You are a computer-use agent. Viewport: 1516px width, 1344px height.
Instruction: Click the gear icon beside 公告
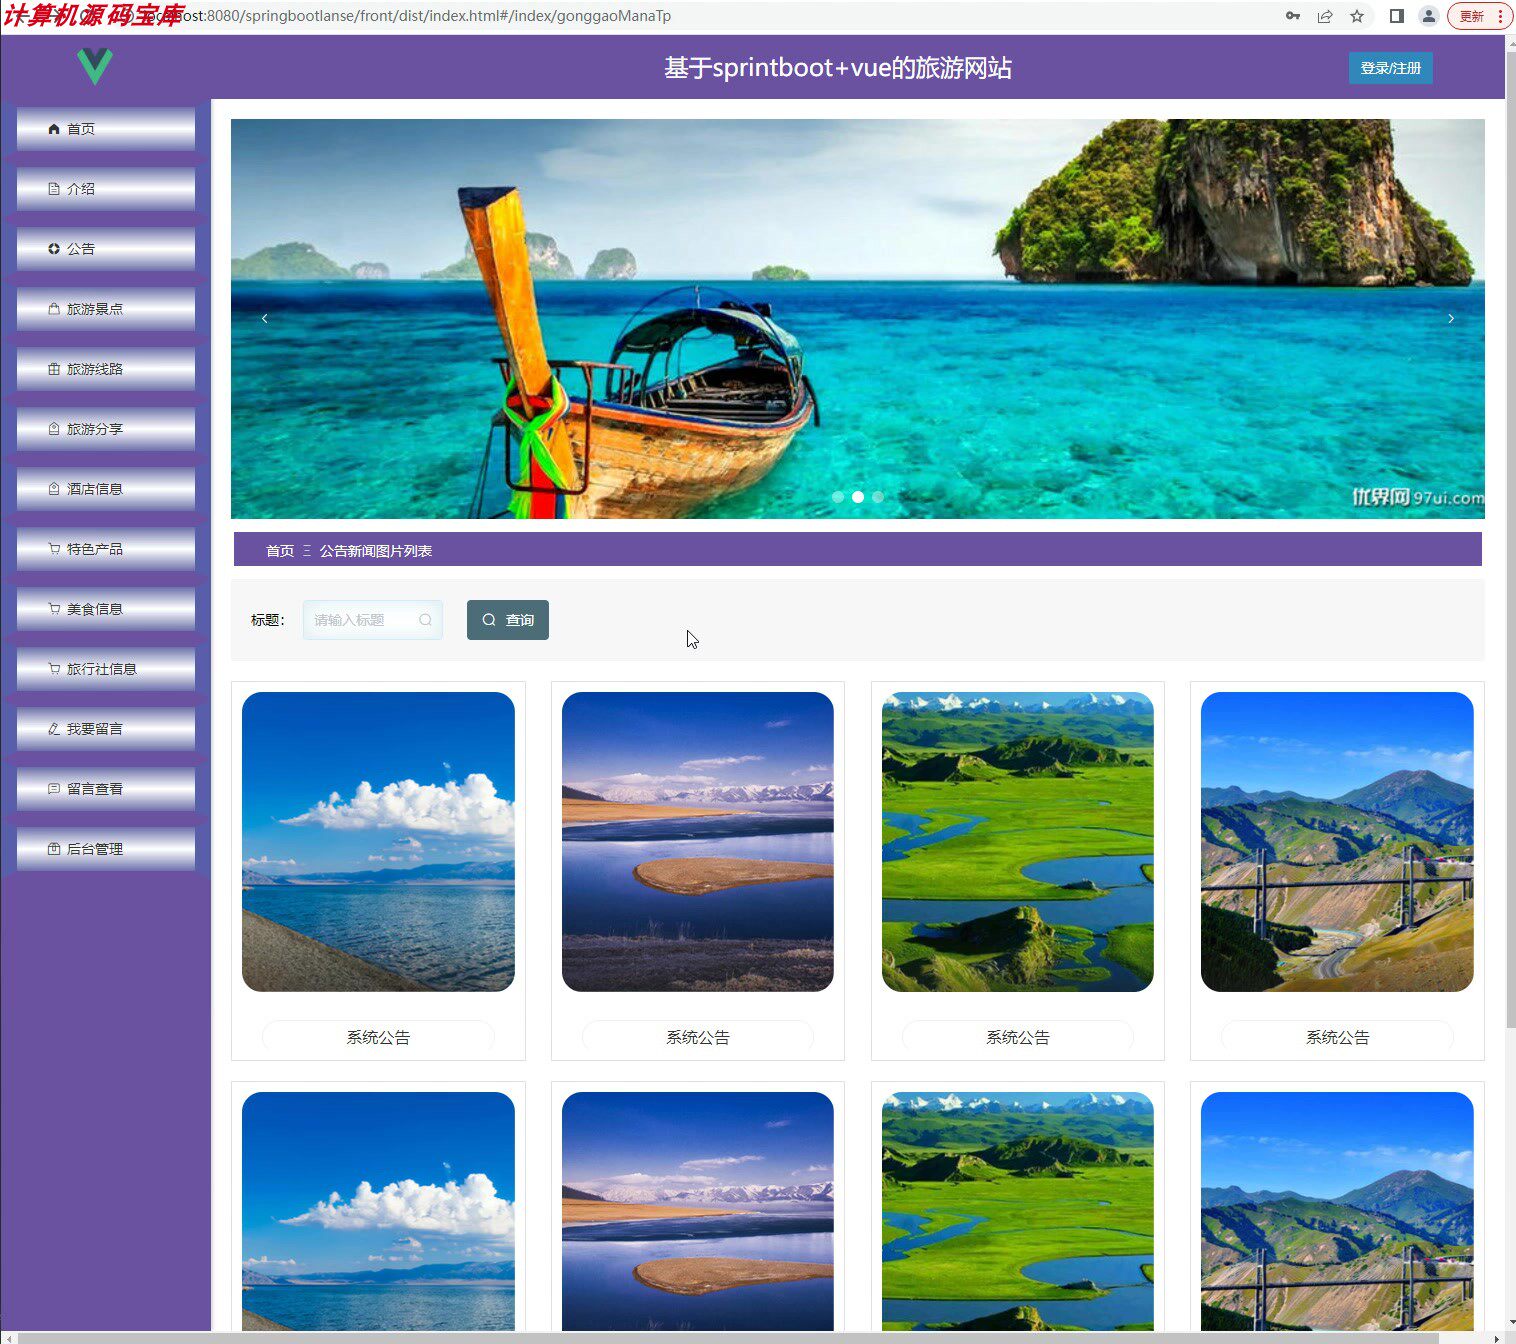pyautogui.click(x=54, y=248)
